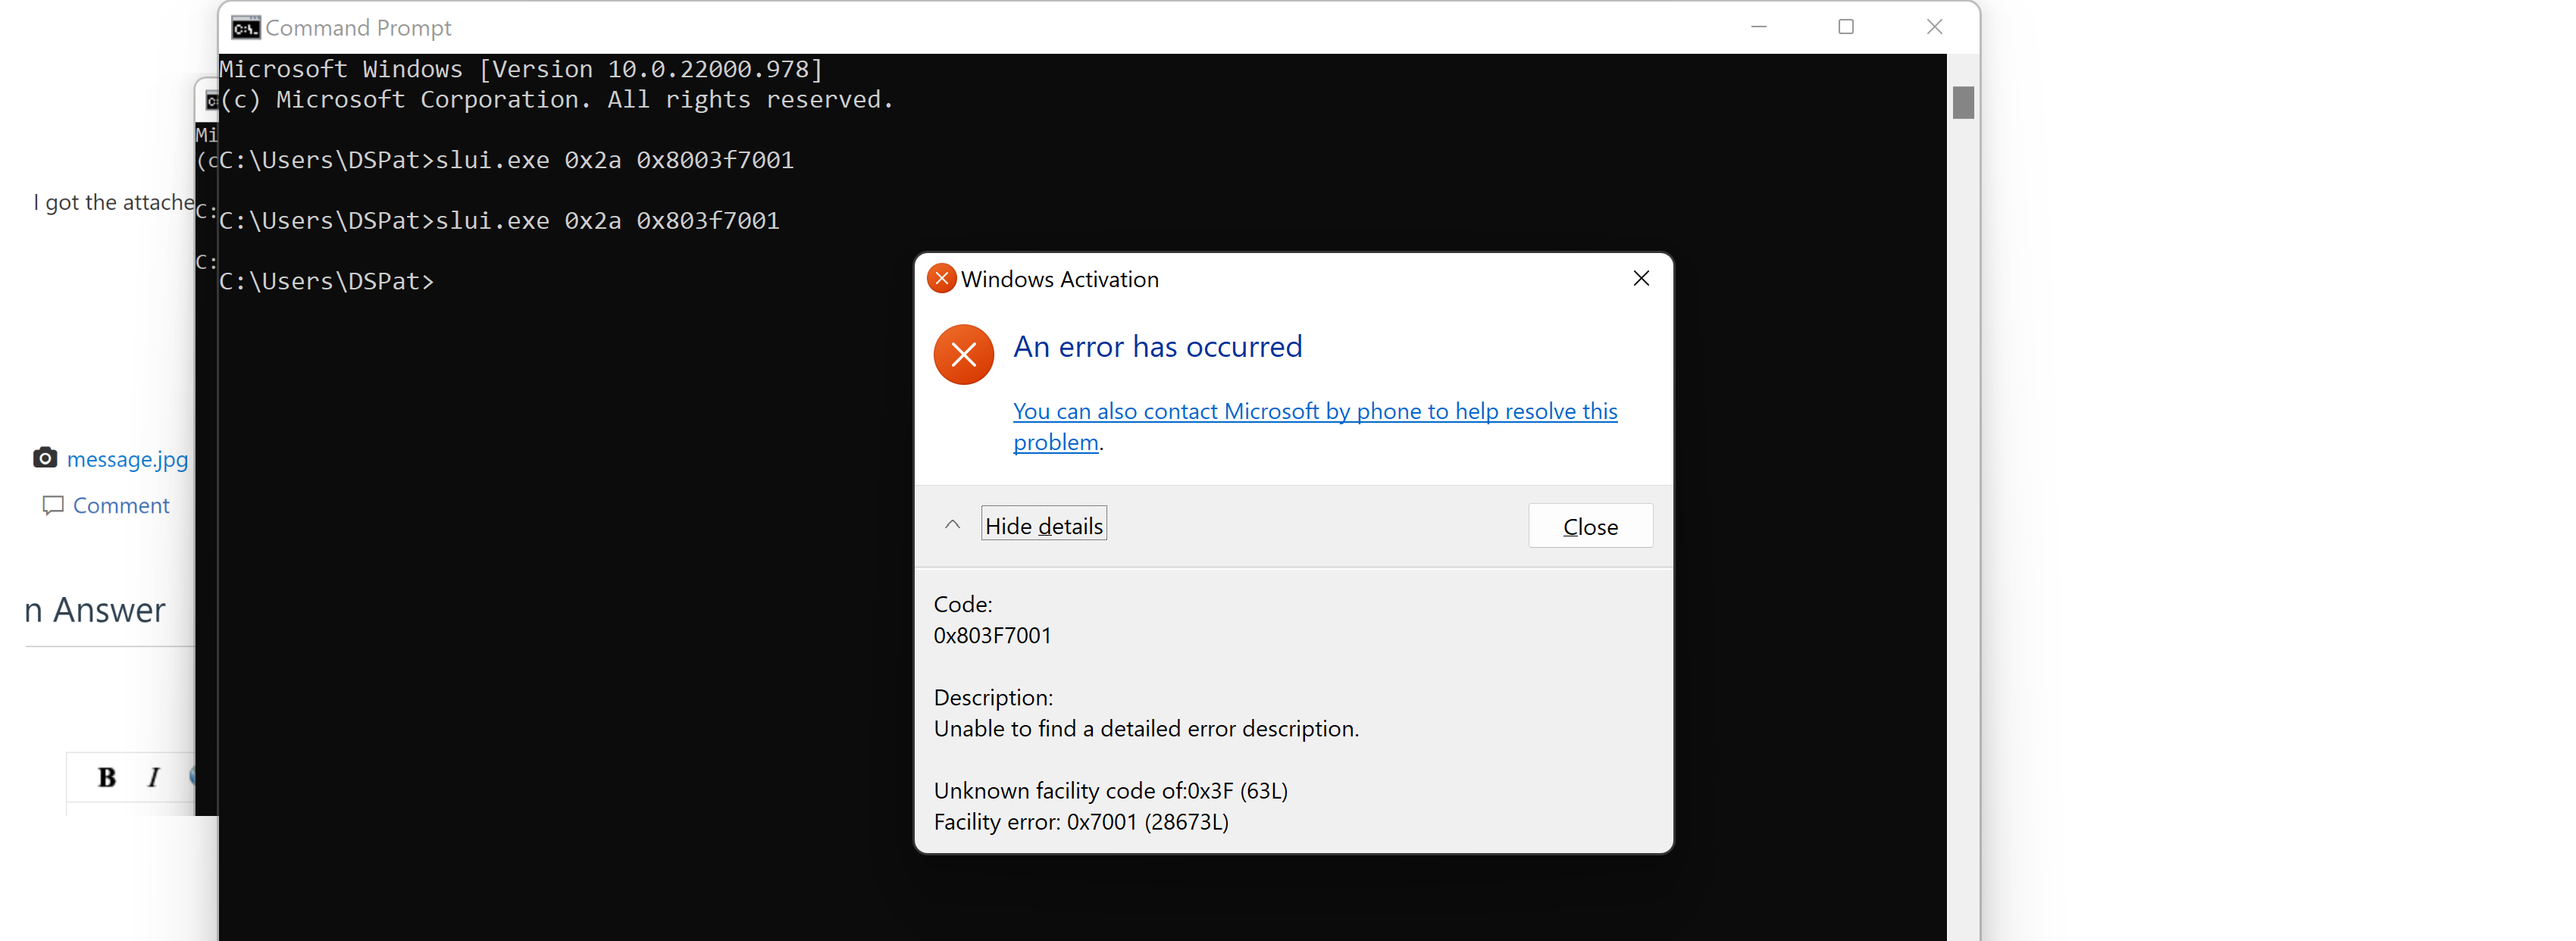
Task: Collapse details using the chevron arrow
Action: tap(952, 525)
